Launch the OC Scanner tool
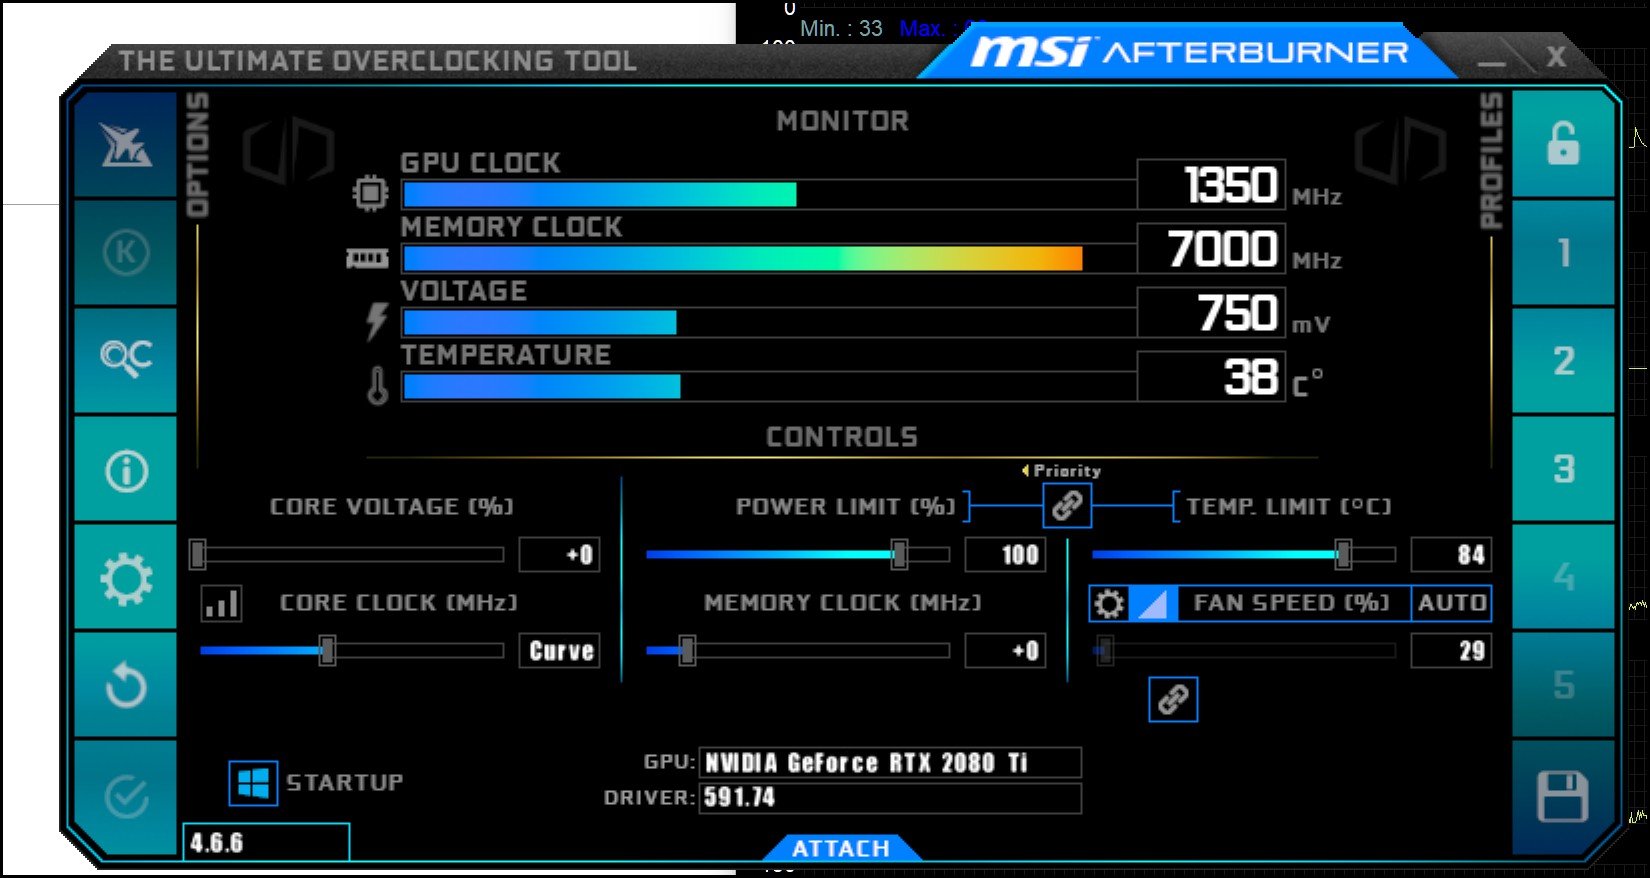The height and width of the screenshot is (878, 1650). click(x=126, y=358)
